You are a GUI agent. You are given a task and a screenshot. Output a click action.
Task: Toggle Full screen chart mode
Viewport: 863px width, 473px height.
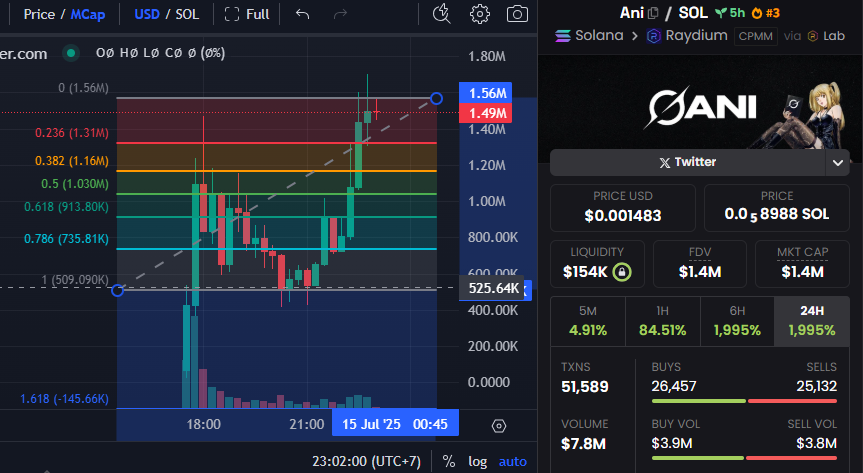247,14
